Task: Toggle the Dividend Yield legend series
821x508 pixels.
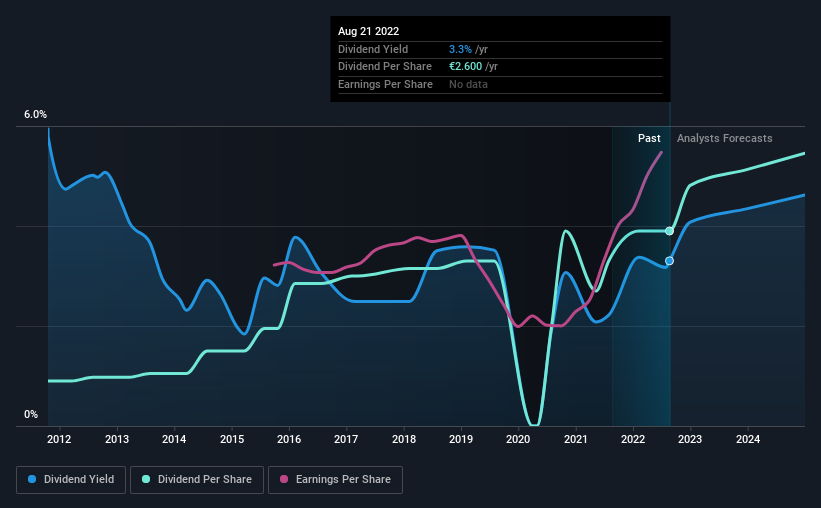Action: [x=71, y=480]
